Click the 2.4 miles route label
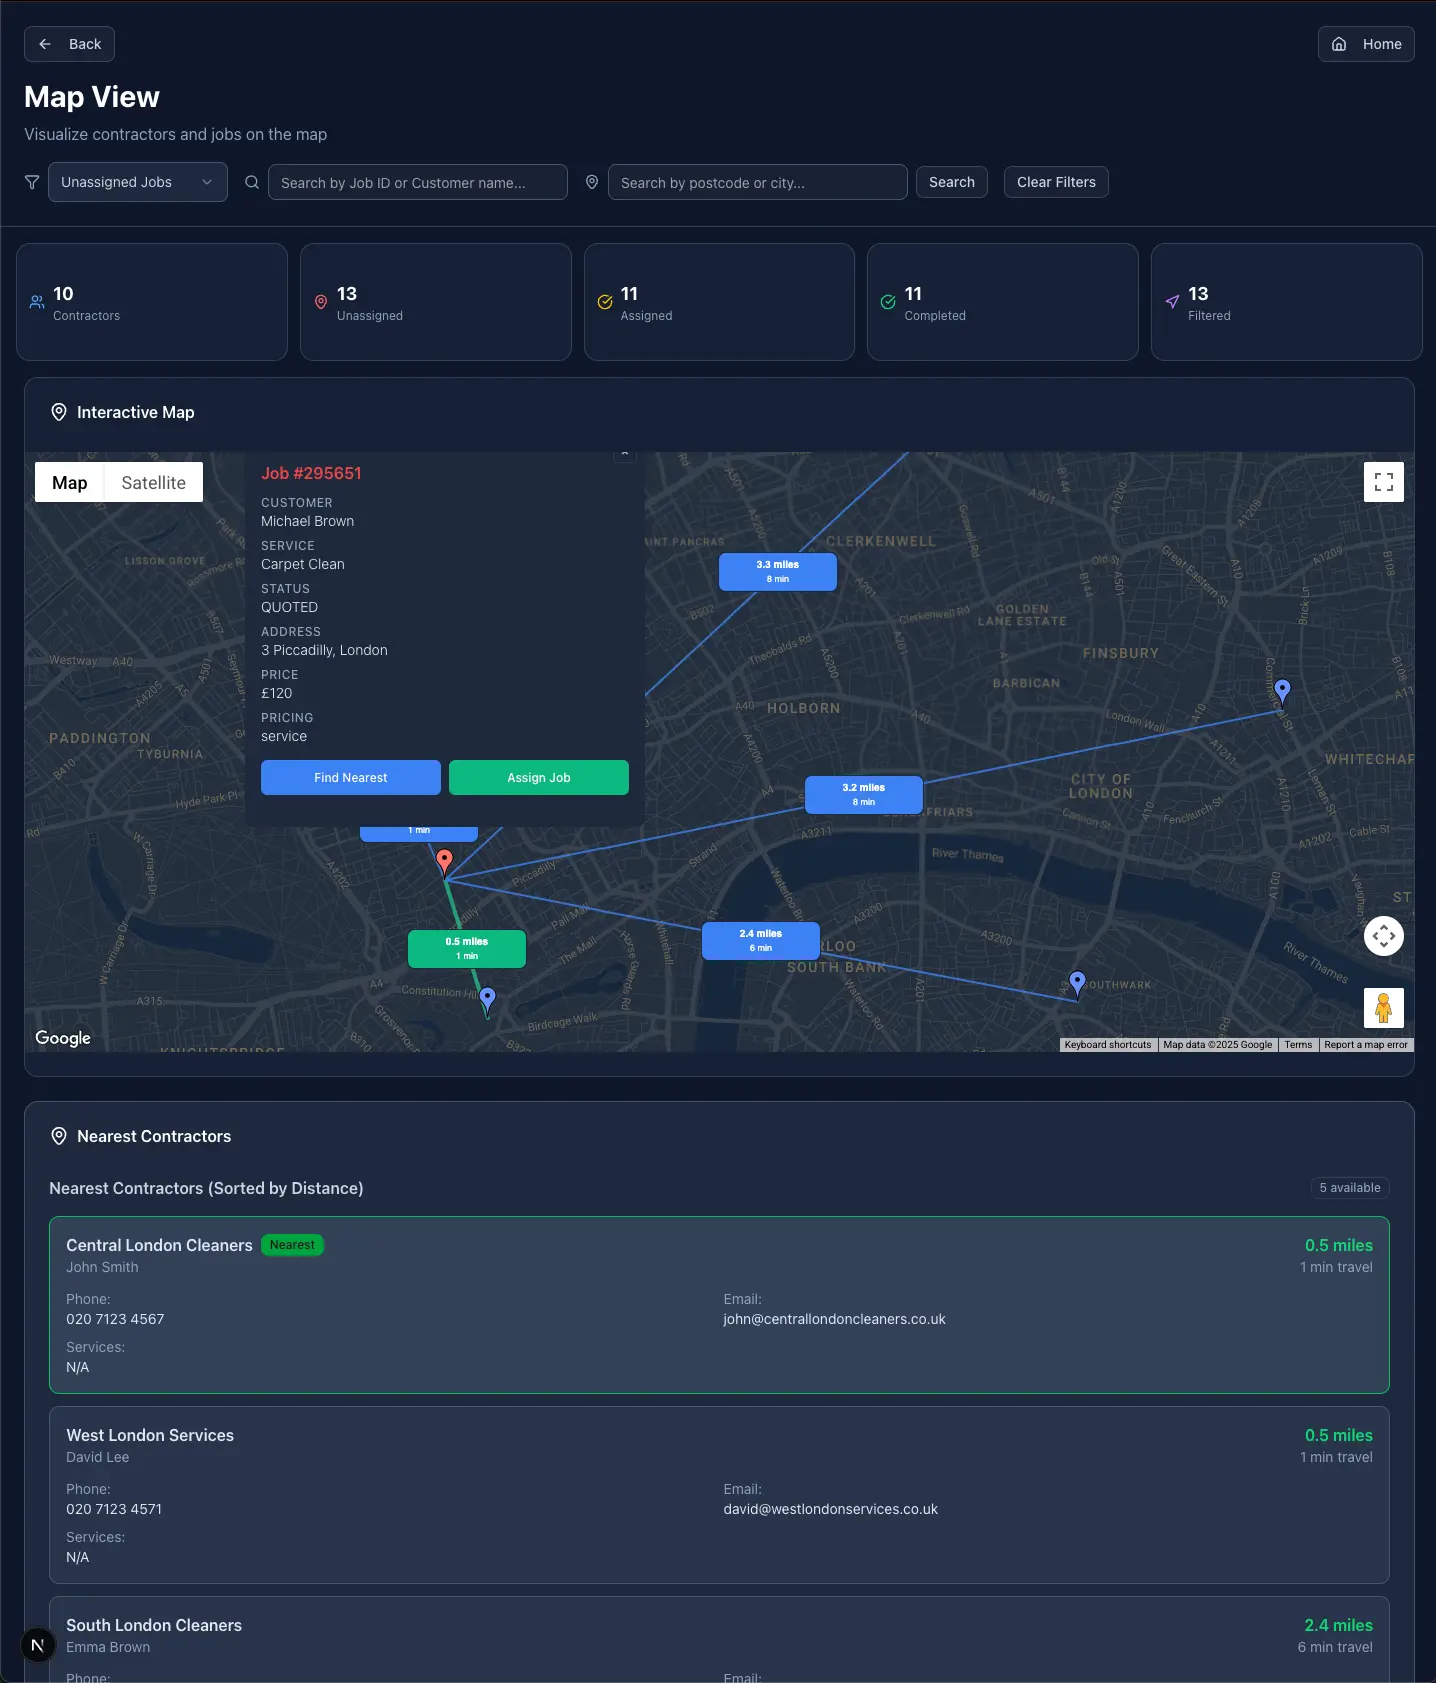 point(761,941)
